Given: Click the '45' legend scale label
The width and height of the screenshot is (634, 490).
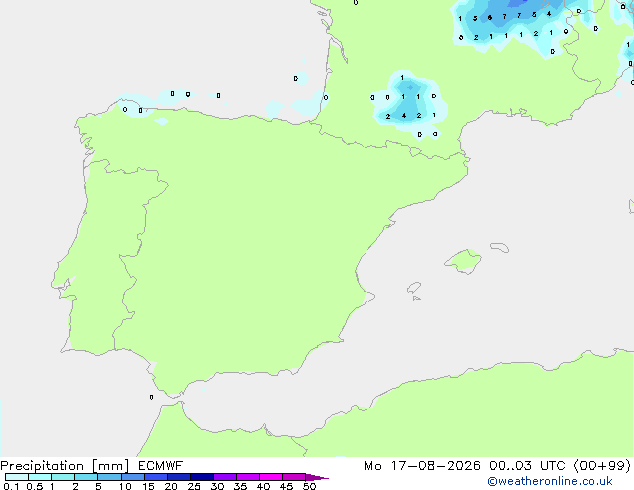Looking at the screenshot, I should (286, 486).
